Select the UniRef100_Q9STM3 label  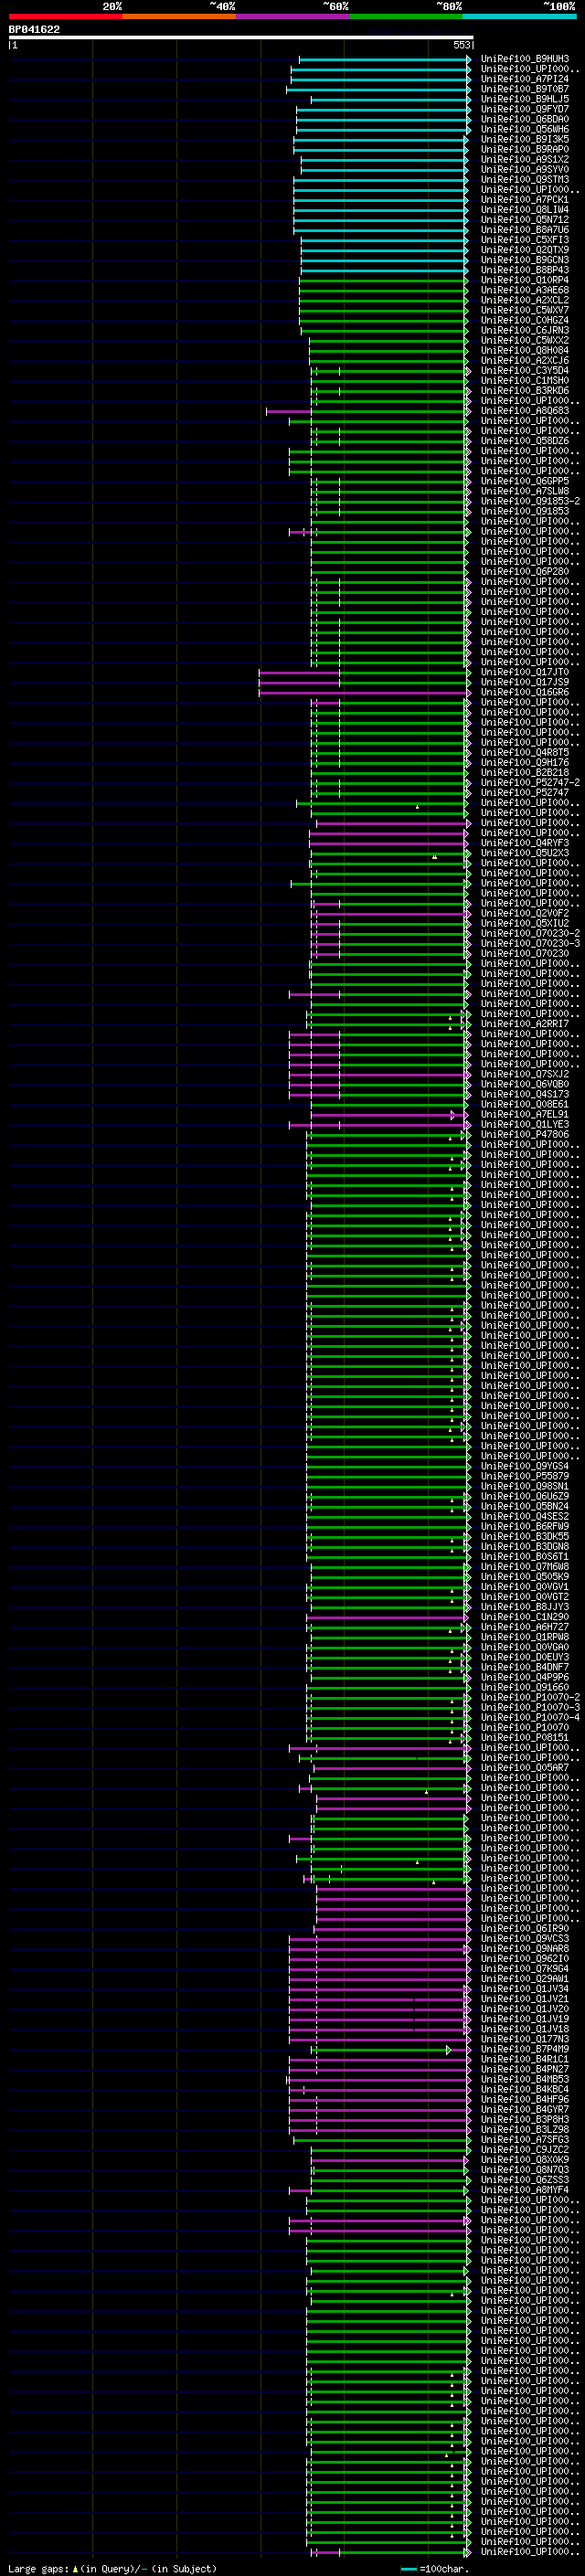(525, 180)
